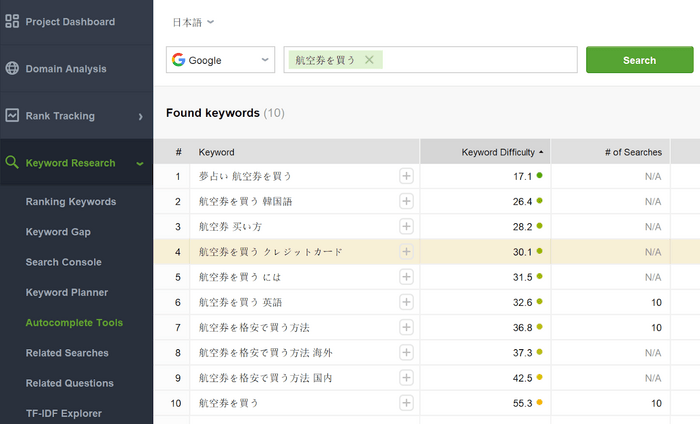Viewport: 700px width, 424px height.
Task: Remove the 航空券を買う search tag
Action: [x=369, y=60]
